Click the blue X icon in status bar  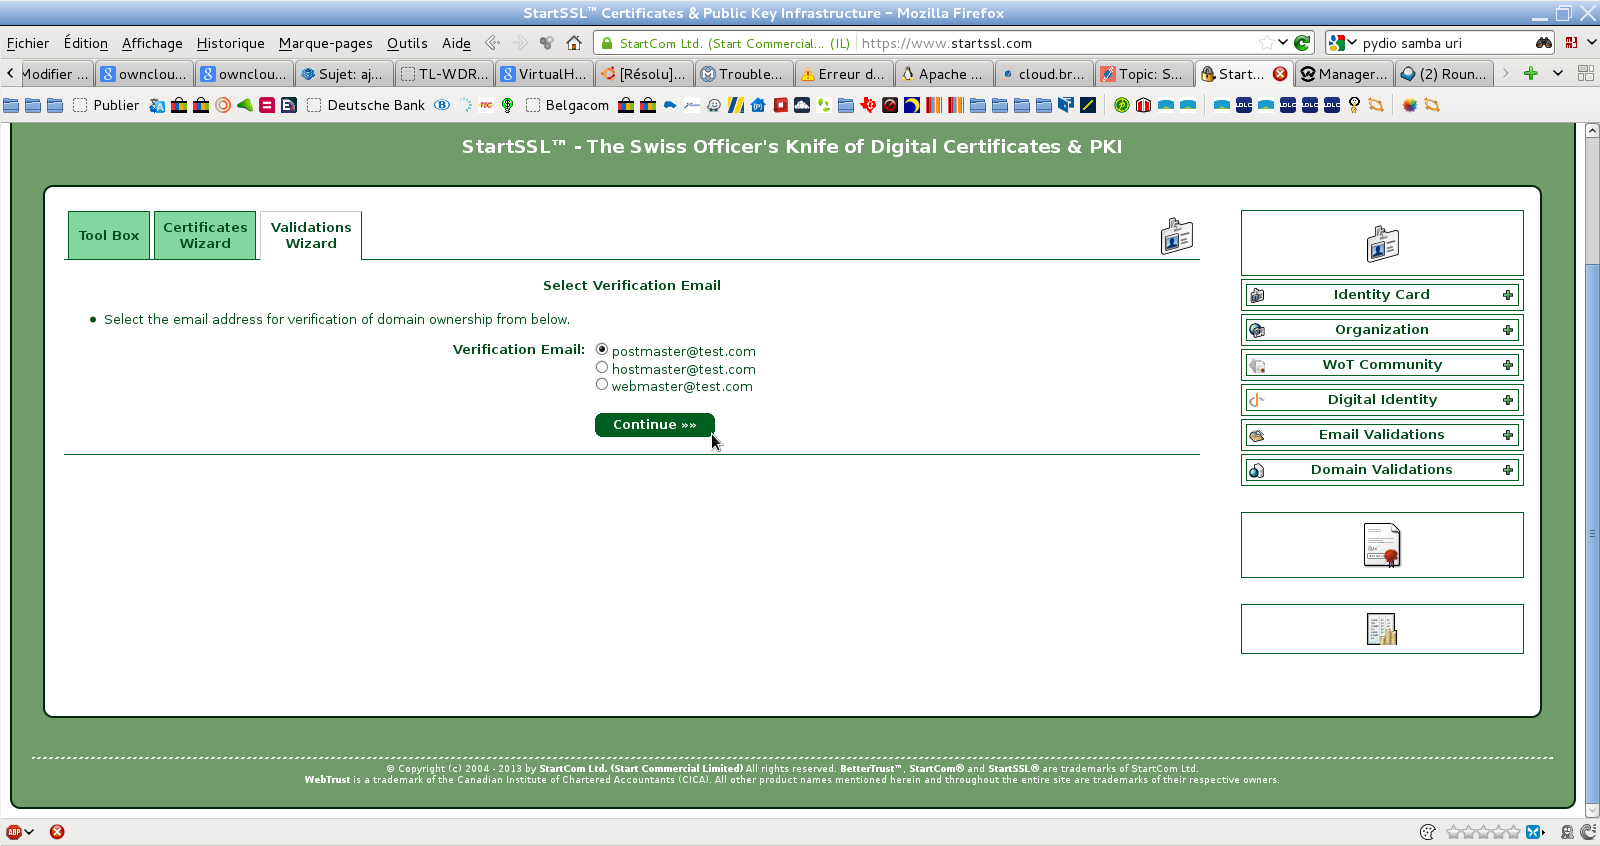pos(1533,832)
